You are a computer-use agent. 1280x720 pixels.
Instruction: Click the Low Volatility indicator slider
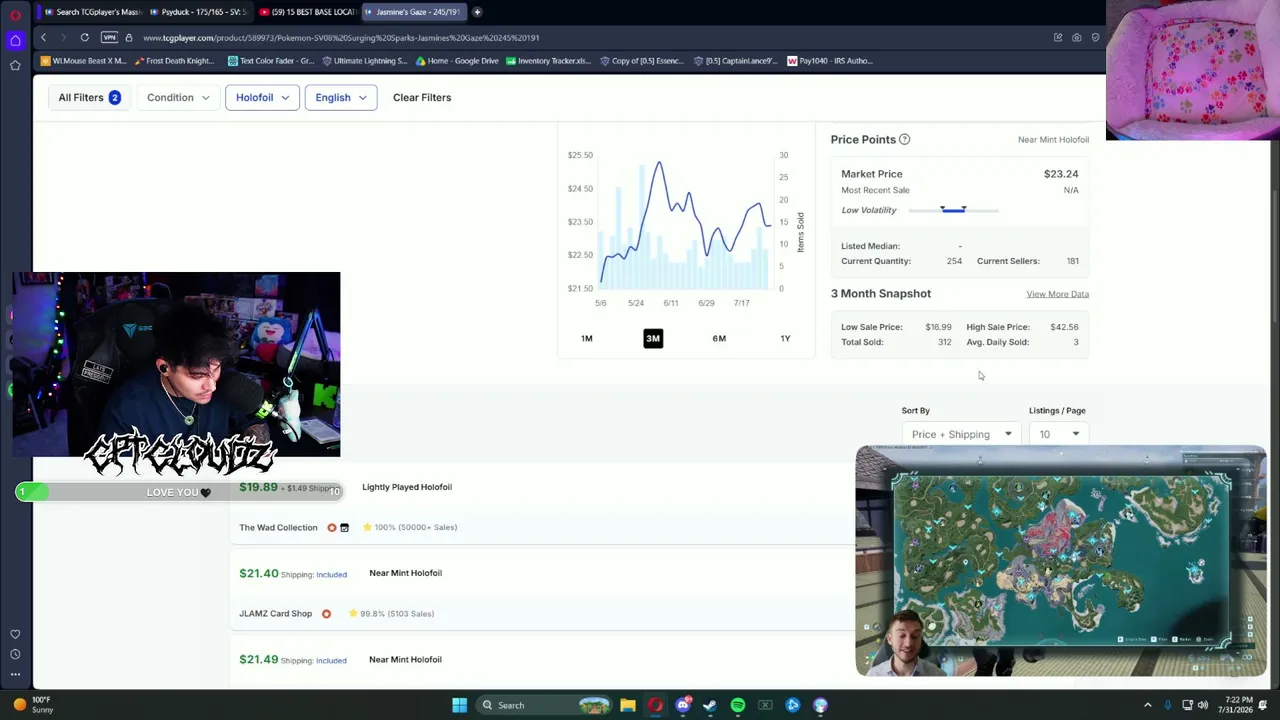954,210
